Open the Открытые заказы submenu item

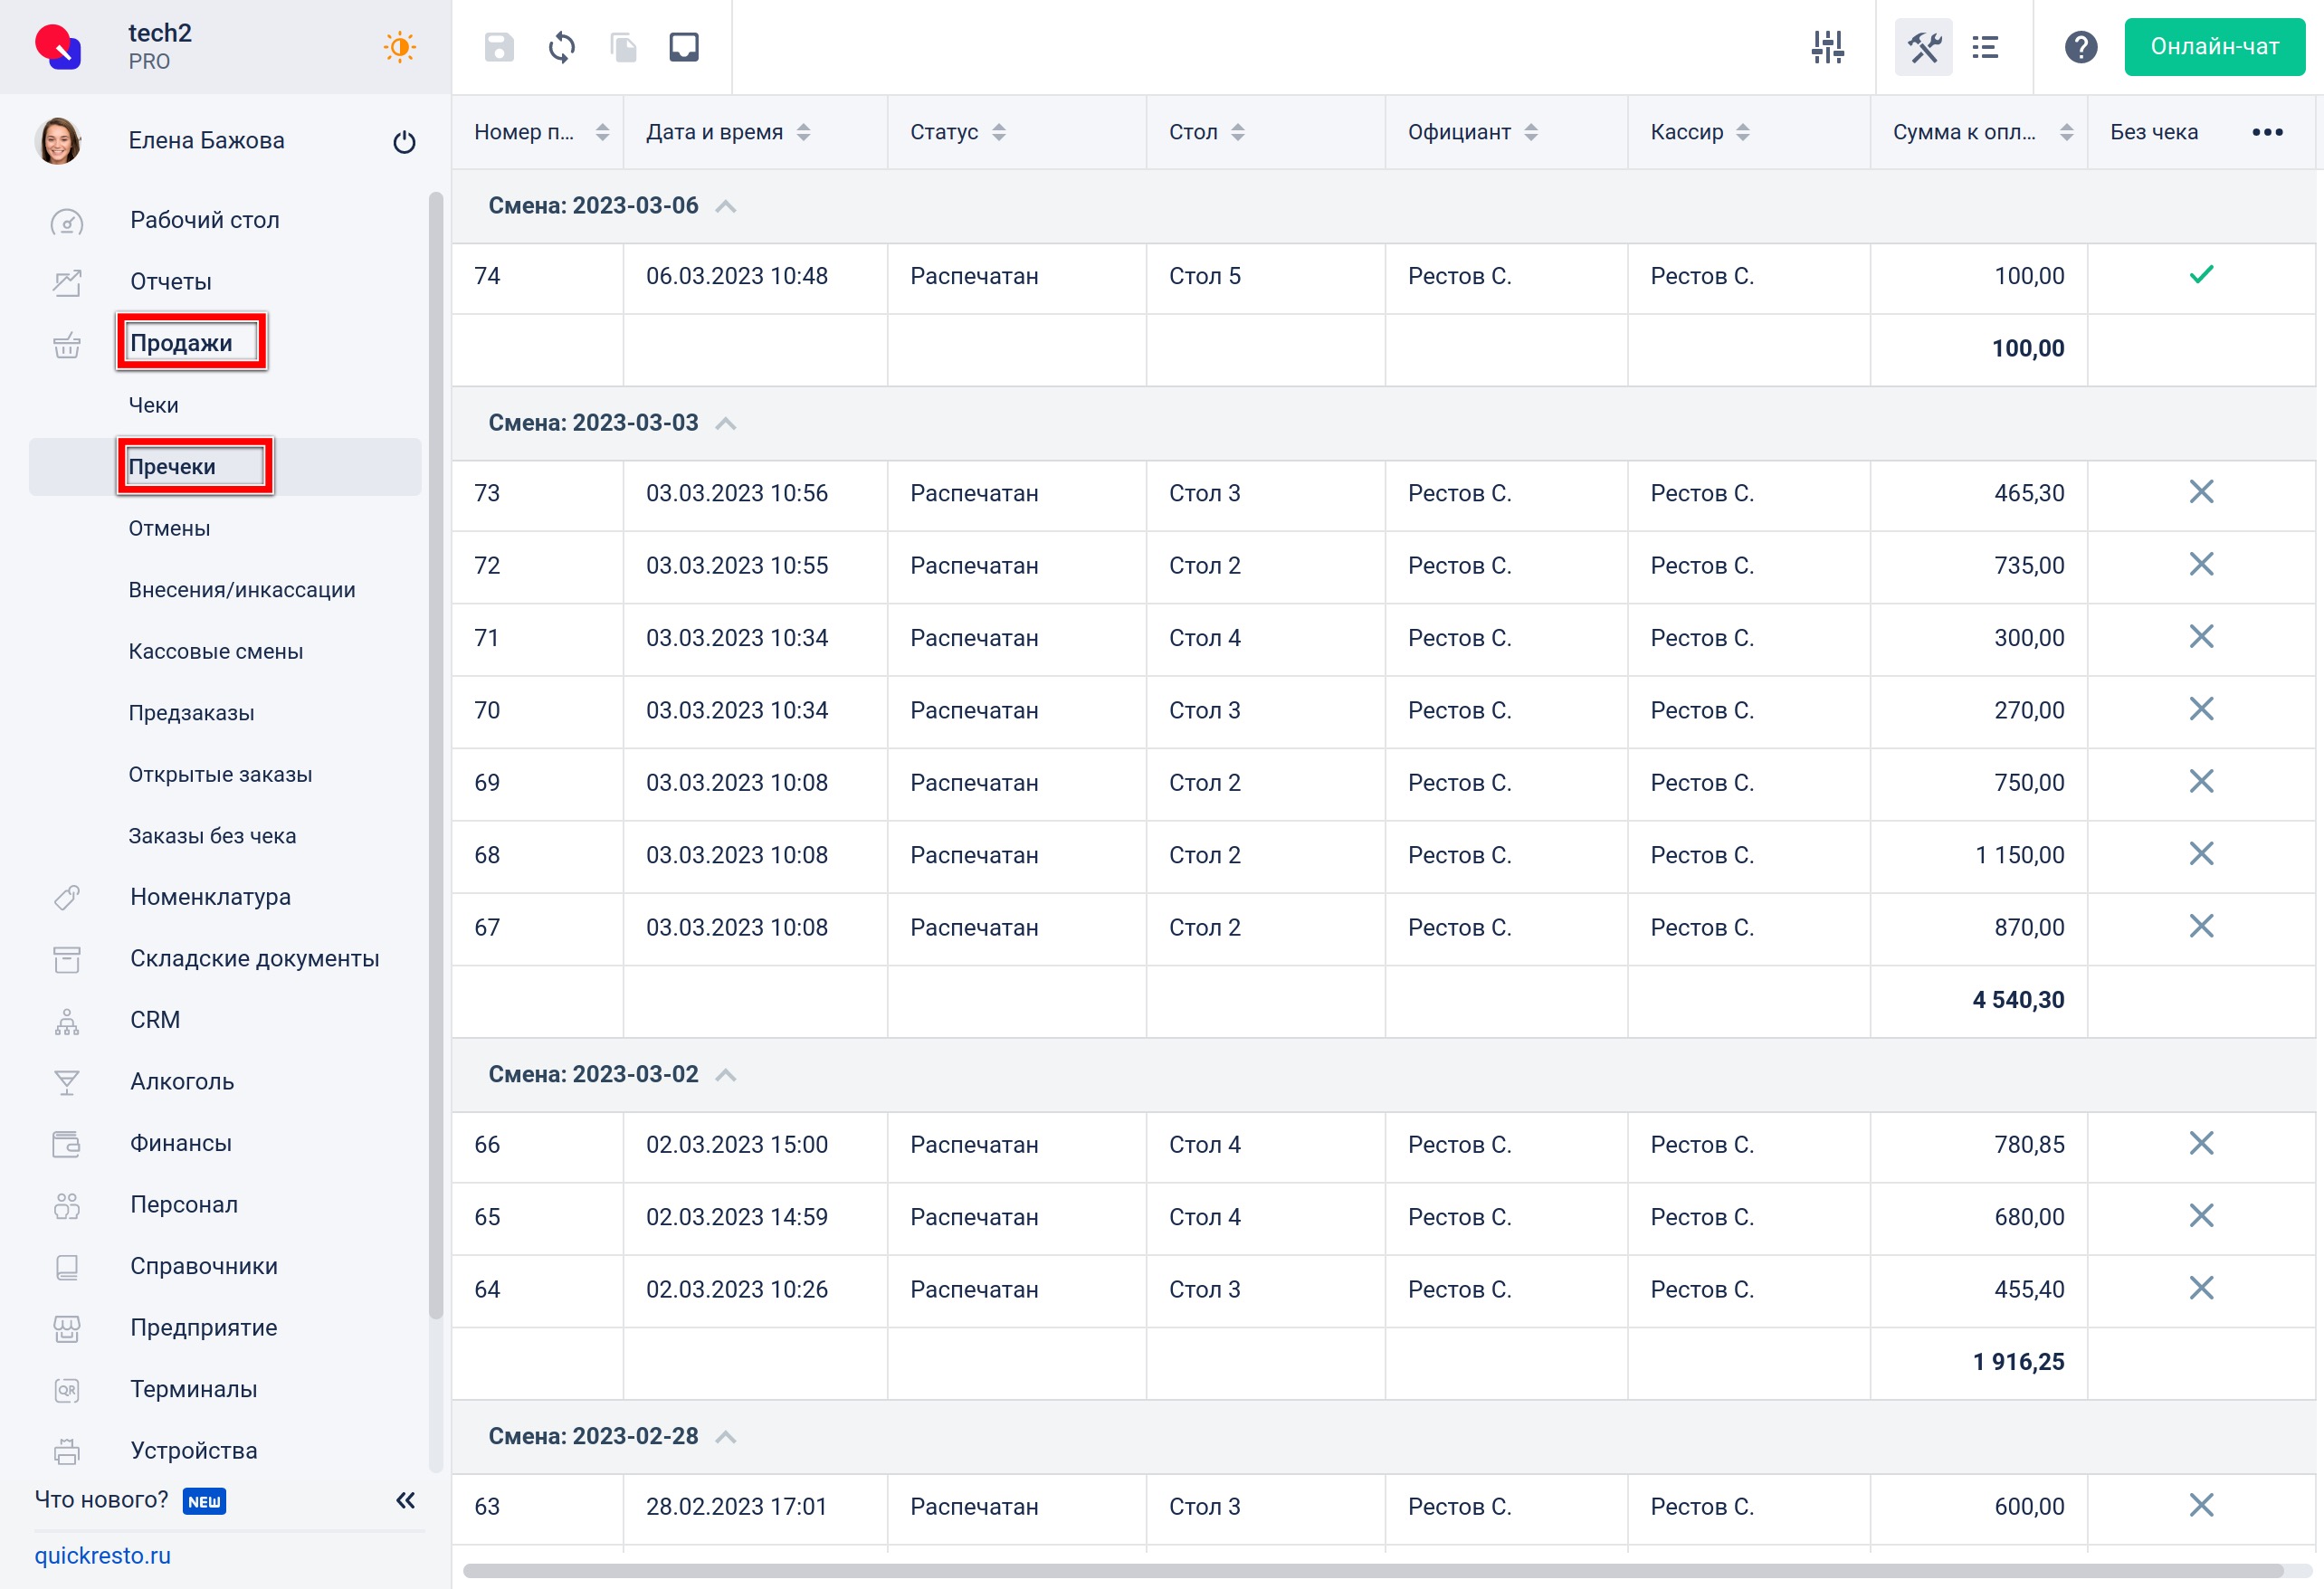click(220, 774)
